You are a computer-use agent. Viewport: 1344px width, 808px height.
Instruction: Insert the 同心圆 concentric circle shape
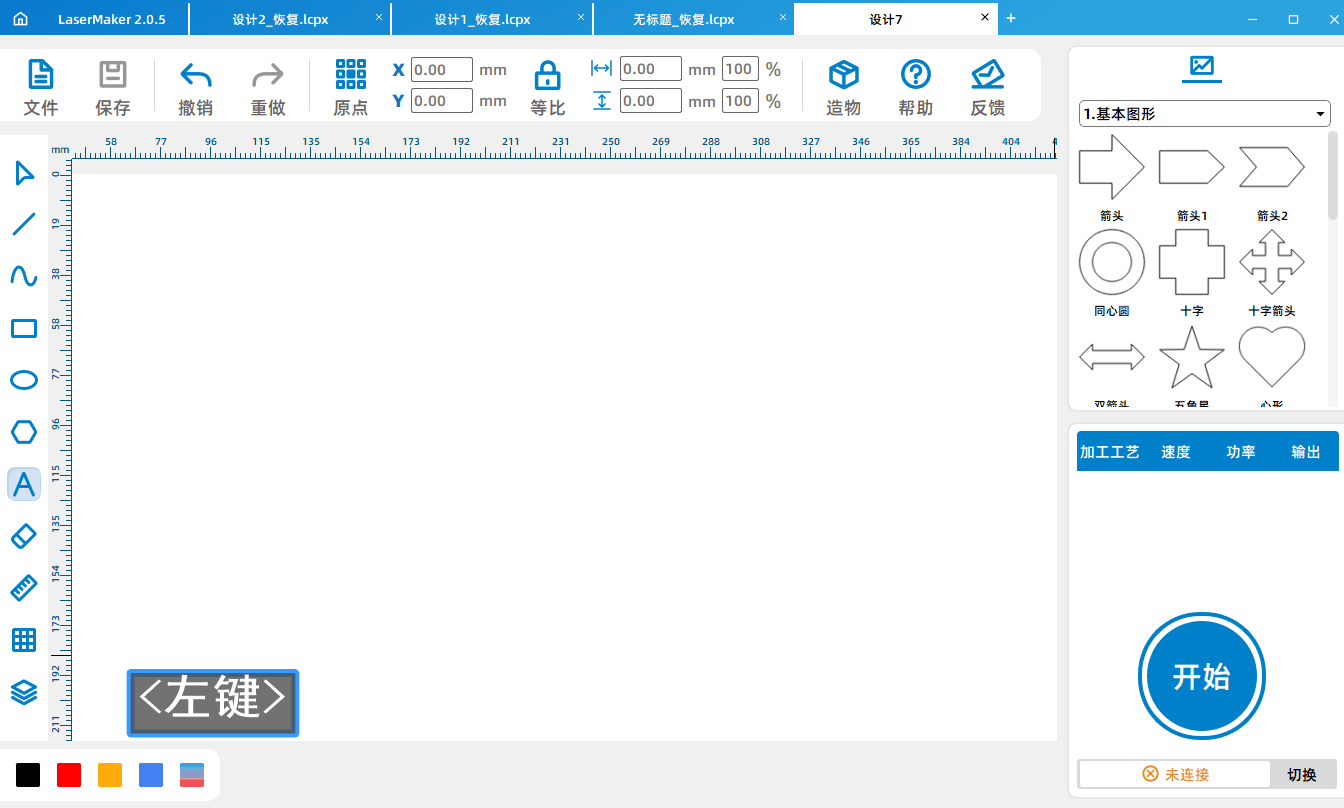[1112, 262]
